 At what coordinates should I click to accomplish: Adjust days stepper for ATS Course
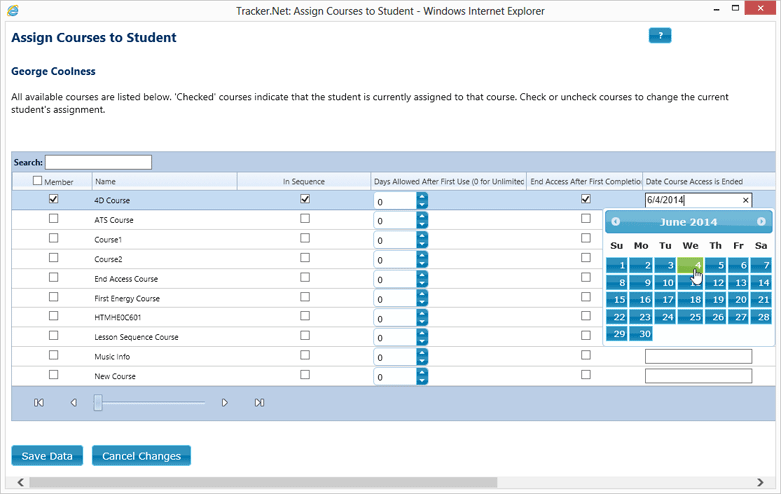pyautogui.click(x=422, y=221)
